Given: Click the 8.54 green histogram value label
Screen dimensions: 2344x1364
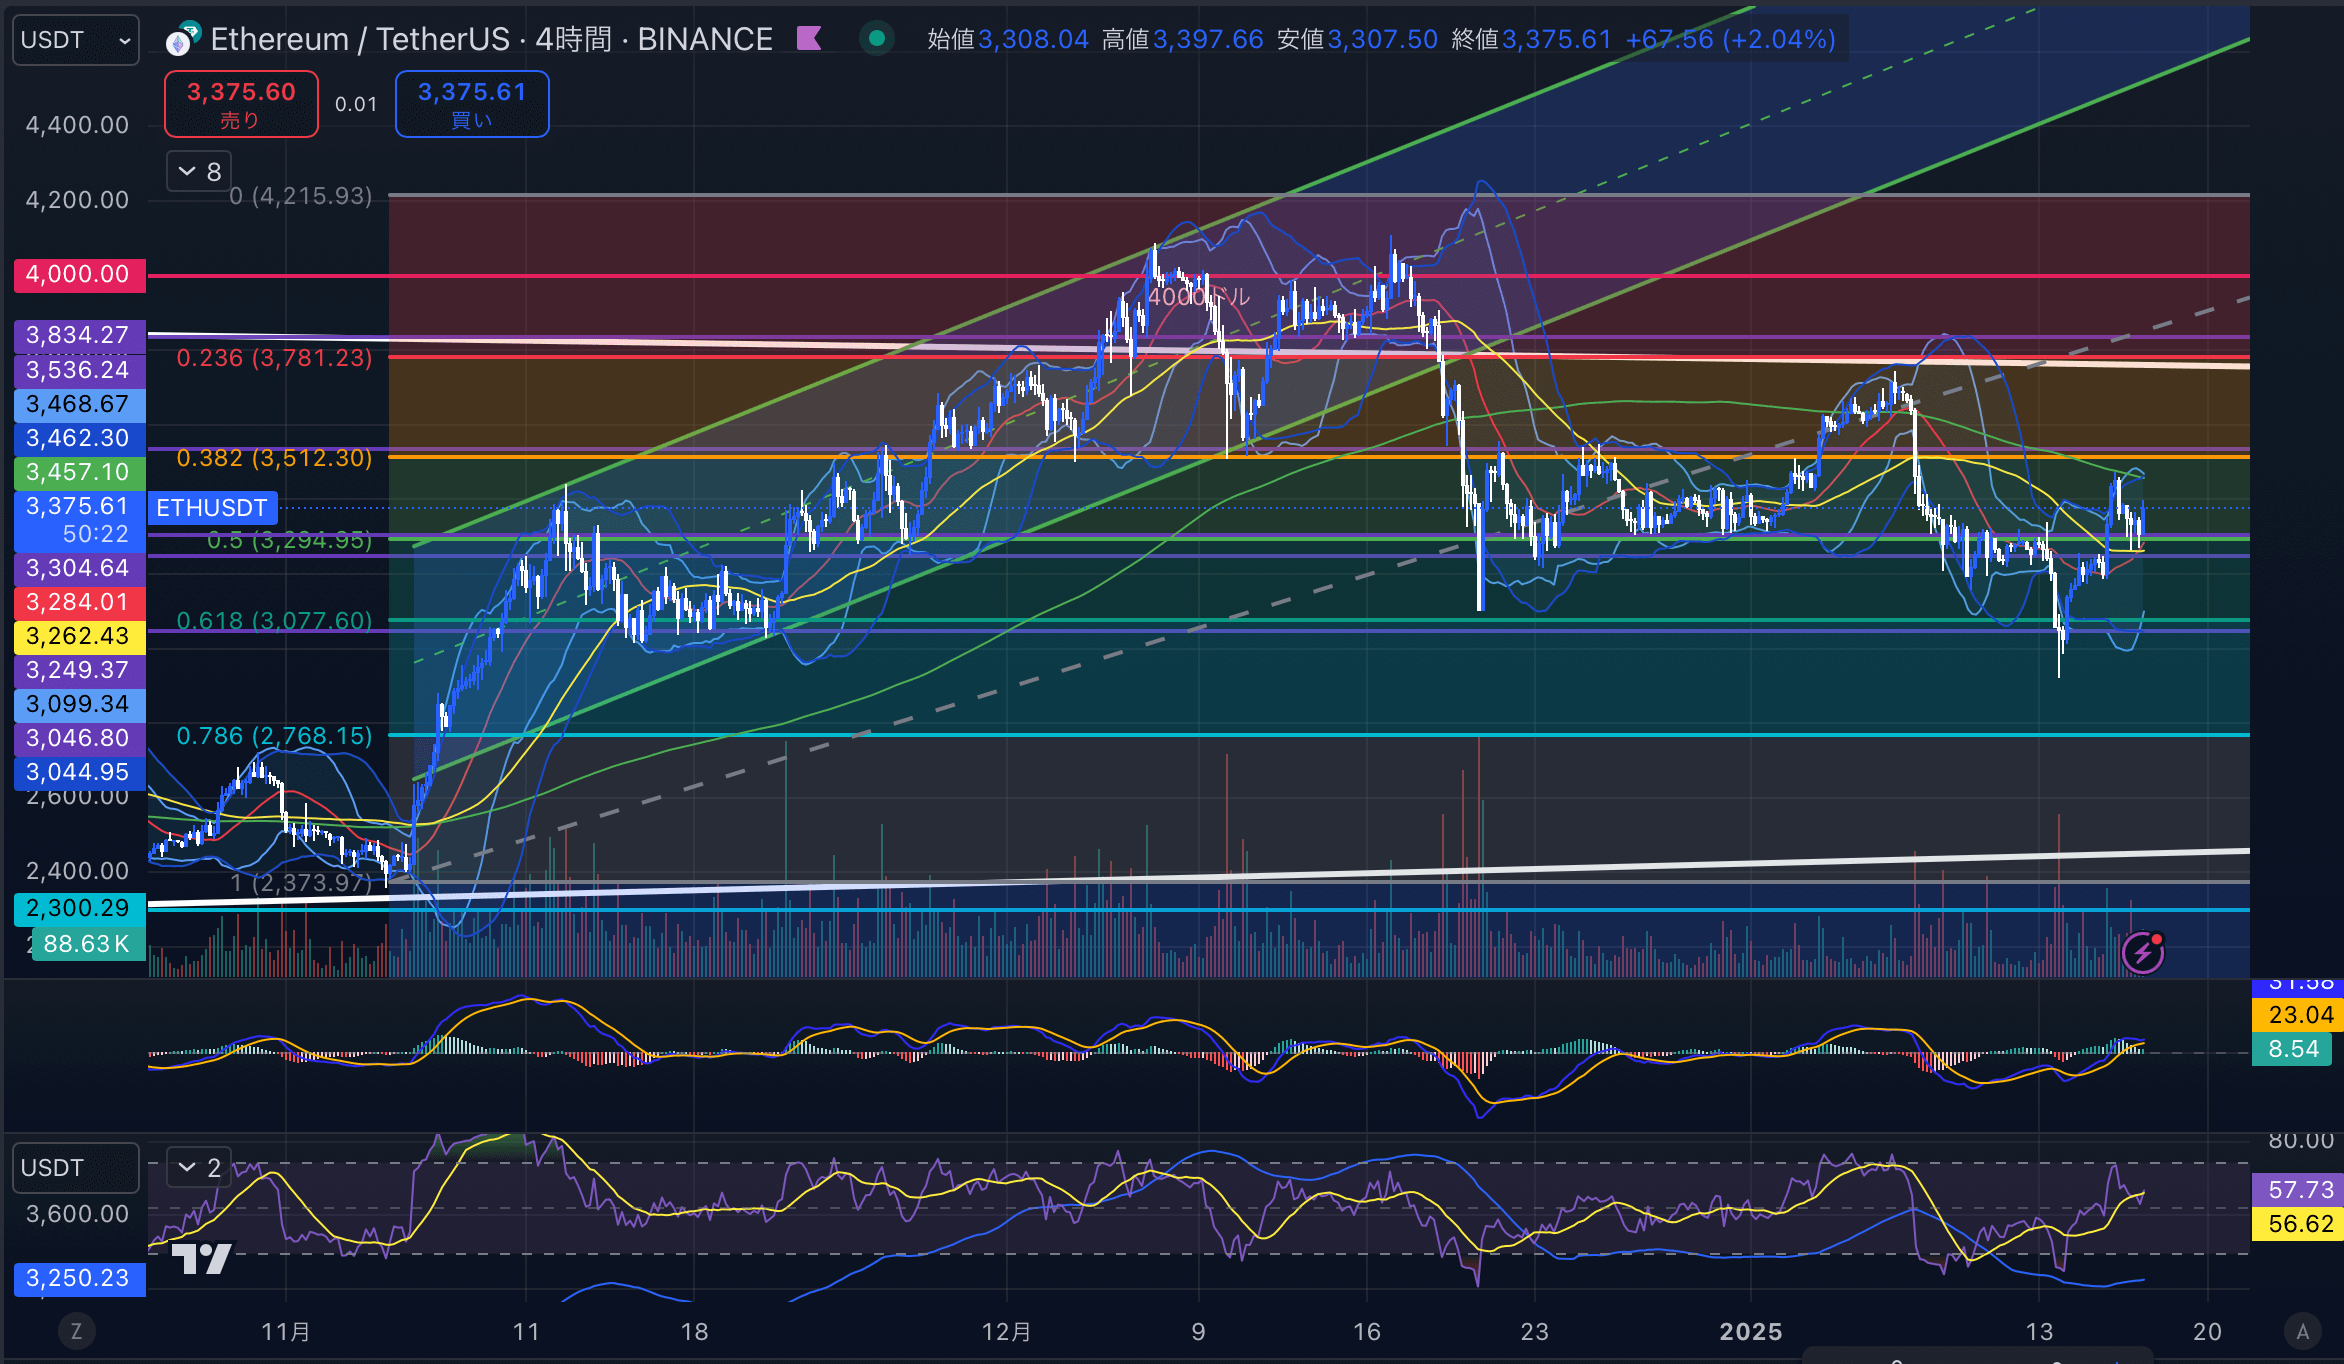Looking at the screenshot, I should coord(2293,1049).
